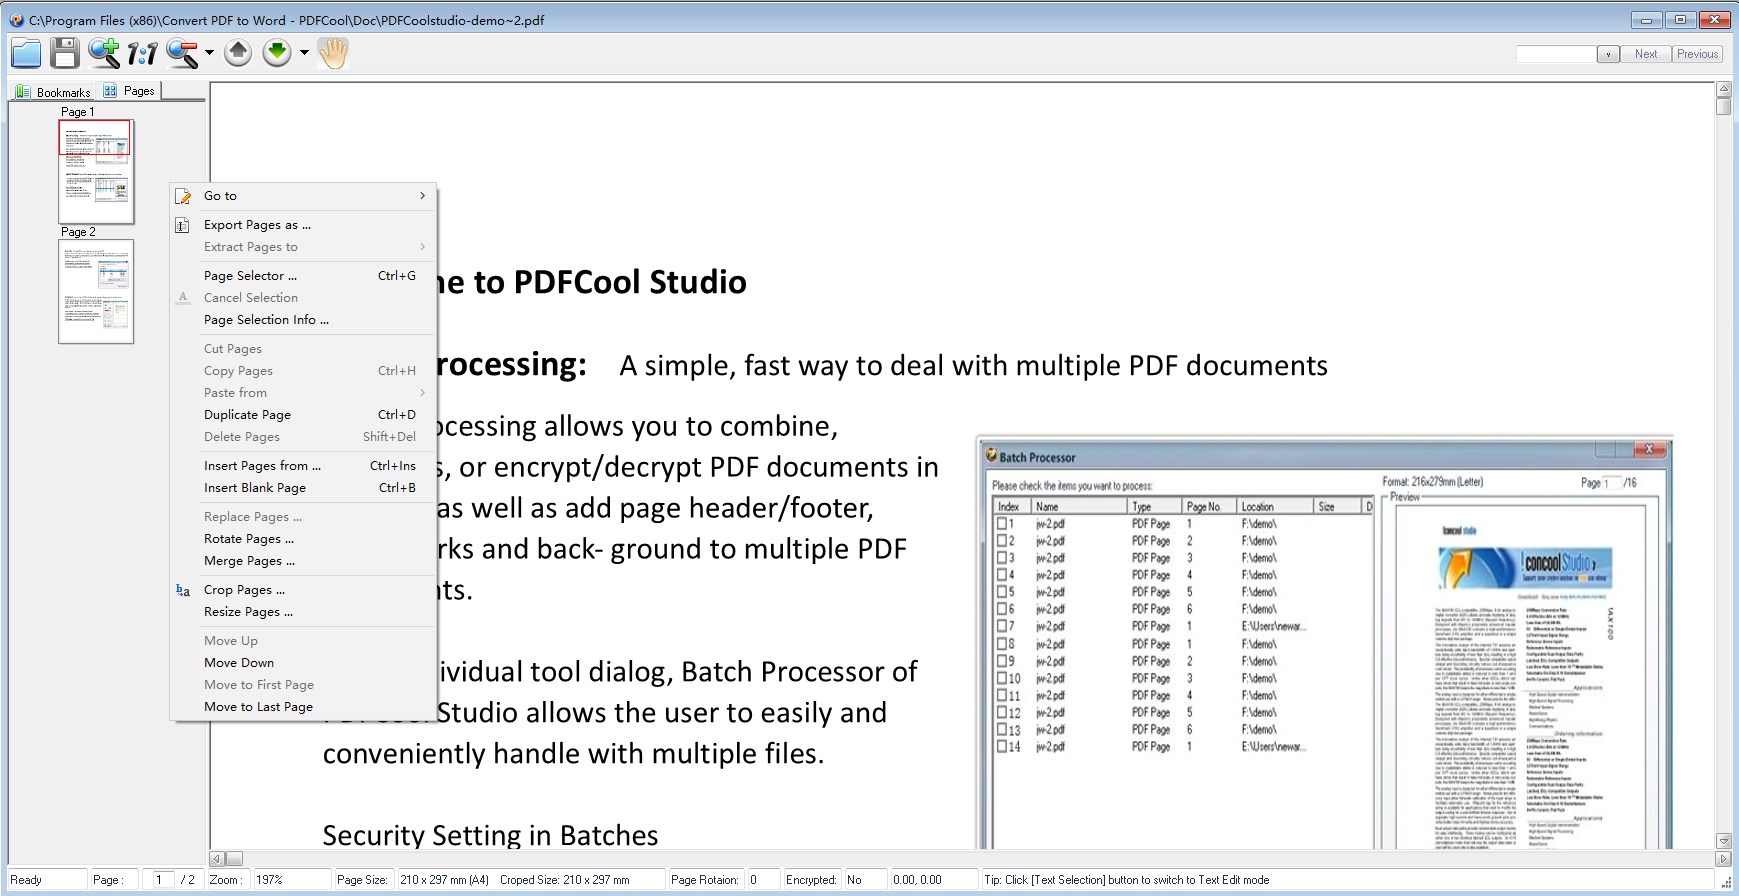Click the Pages tab icon
The width and height of the screenshot is (1739, 896).
(110, 91)
